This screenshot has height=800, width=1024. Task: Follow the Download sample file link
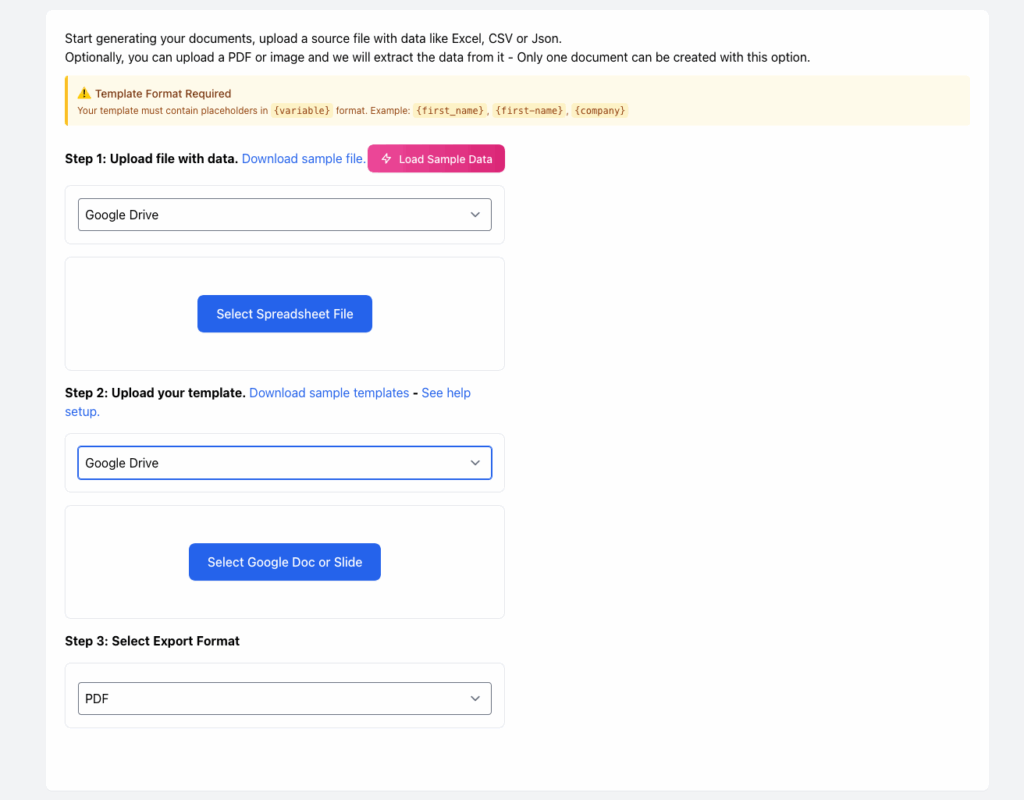tap(303, 159)
